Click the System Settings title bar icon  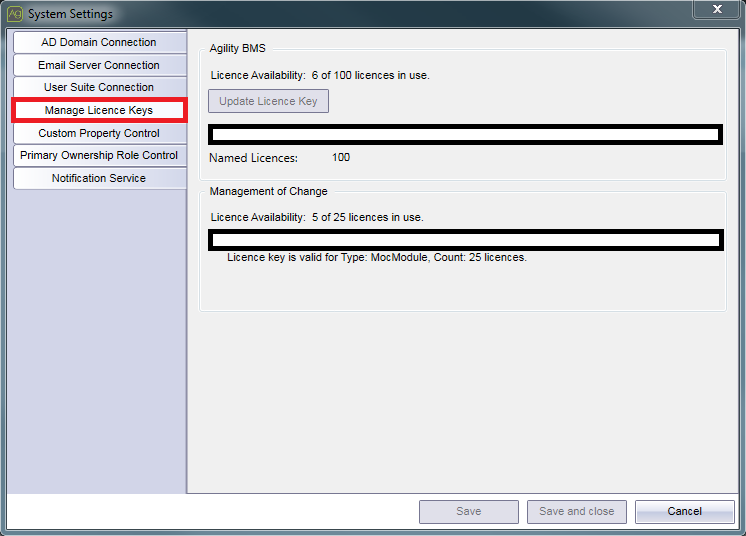[x=15, y=14]
